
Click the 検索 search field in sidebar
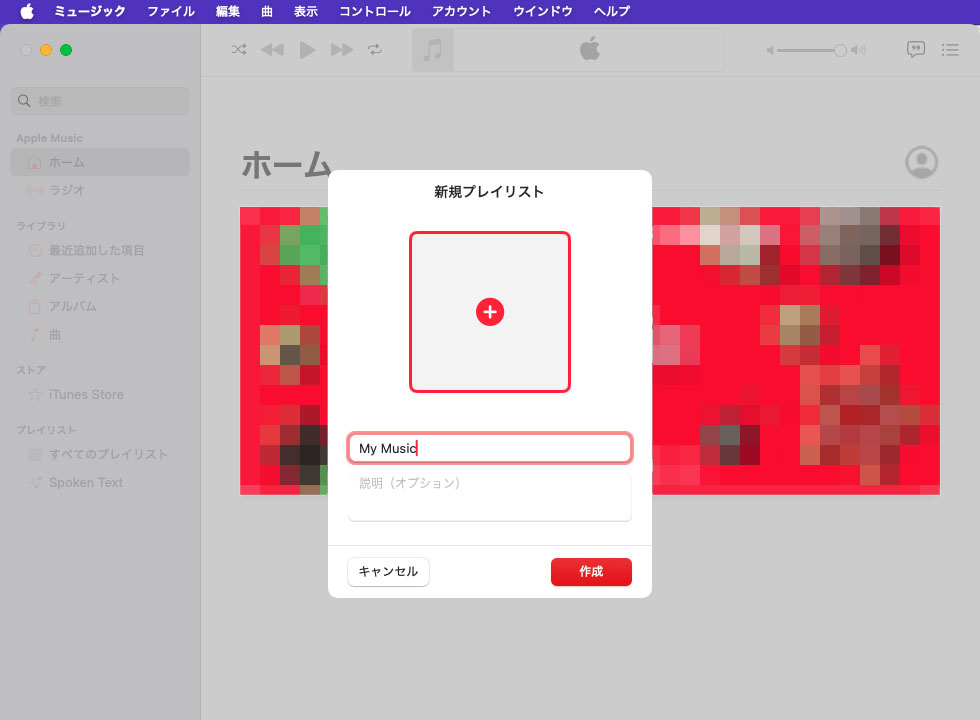point(100,101)
